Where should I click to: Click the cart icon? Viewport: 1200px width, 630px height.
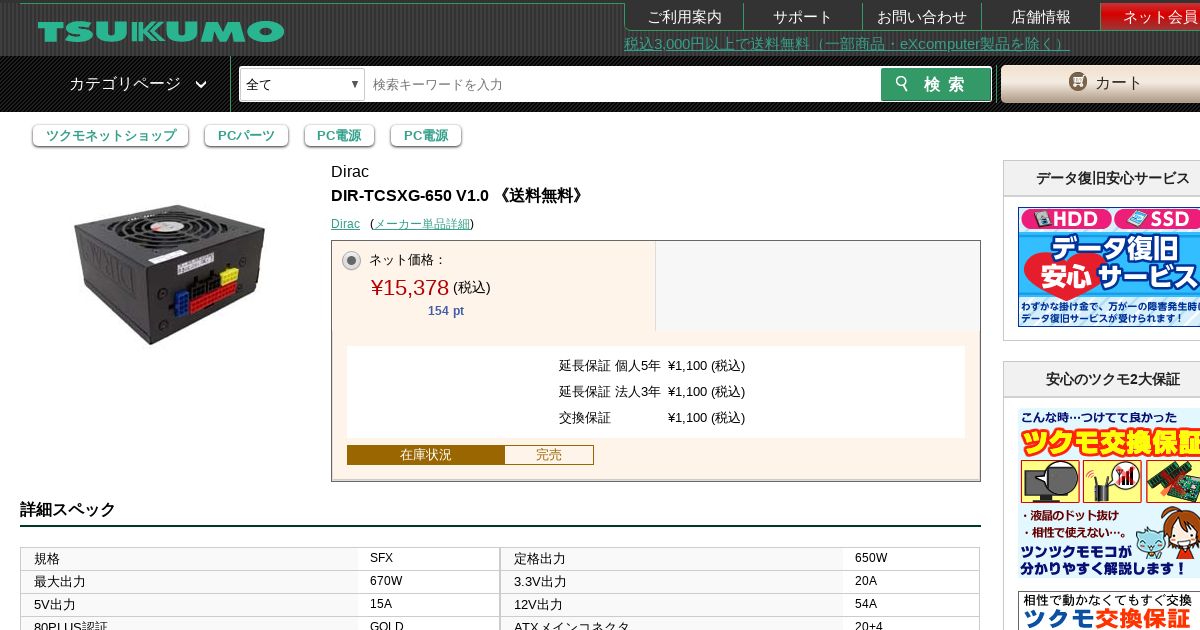click(1077, 82)
